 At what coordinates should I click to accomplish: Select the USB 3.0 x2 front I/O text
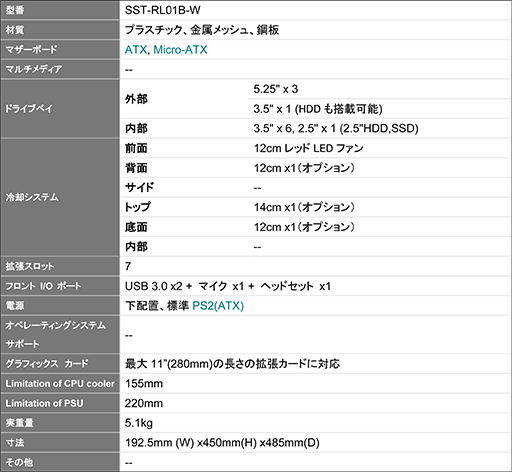[x=154, y=286]
